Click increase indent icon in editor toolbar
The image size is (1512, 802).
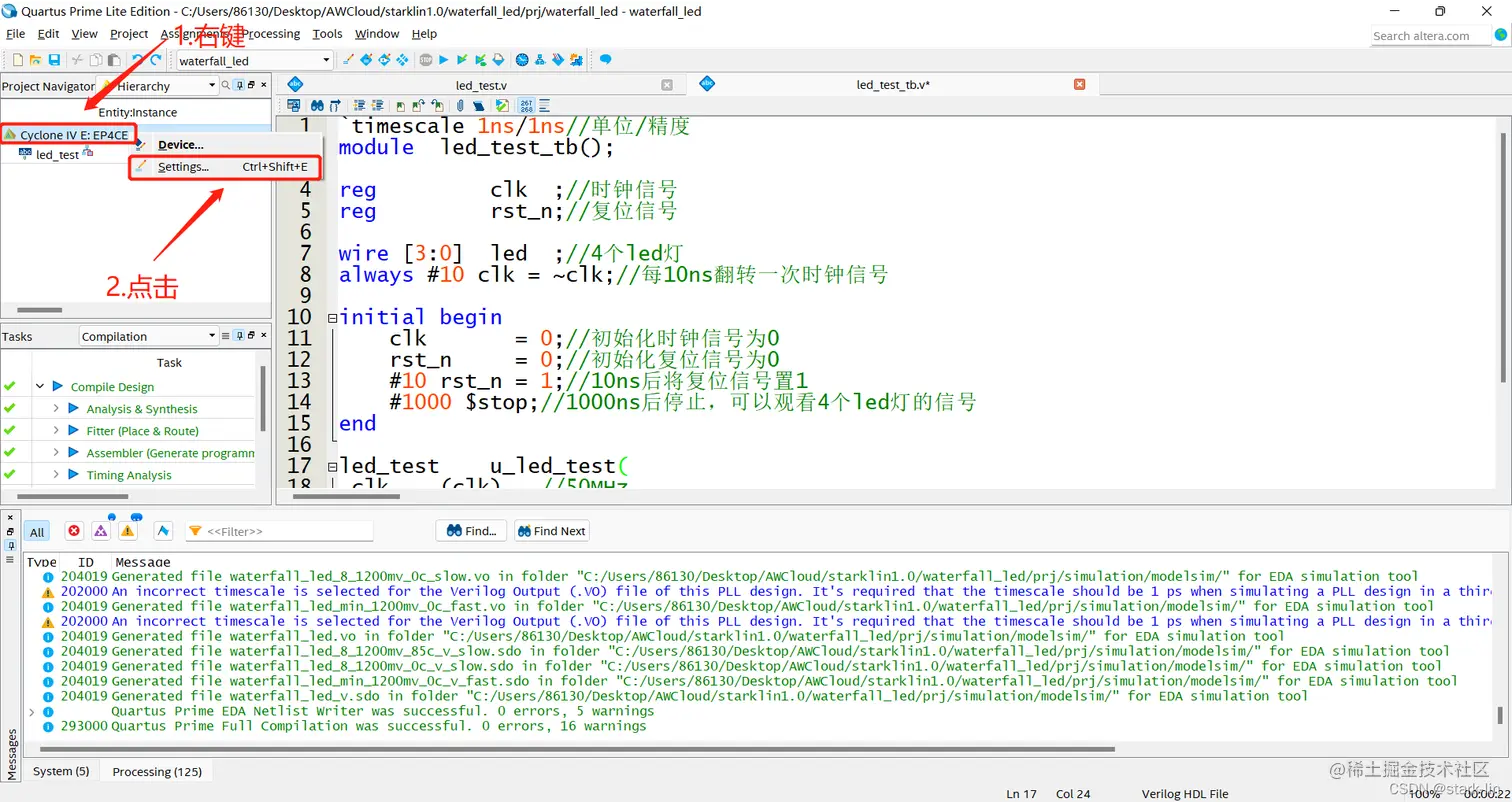359,105
